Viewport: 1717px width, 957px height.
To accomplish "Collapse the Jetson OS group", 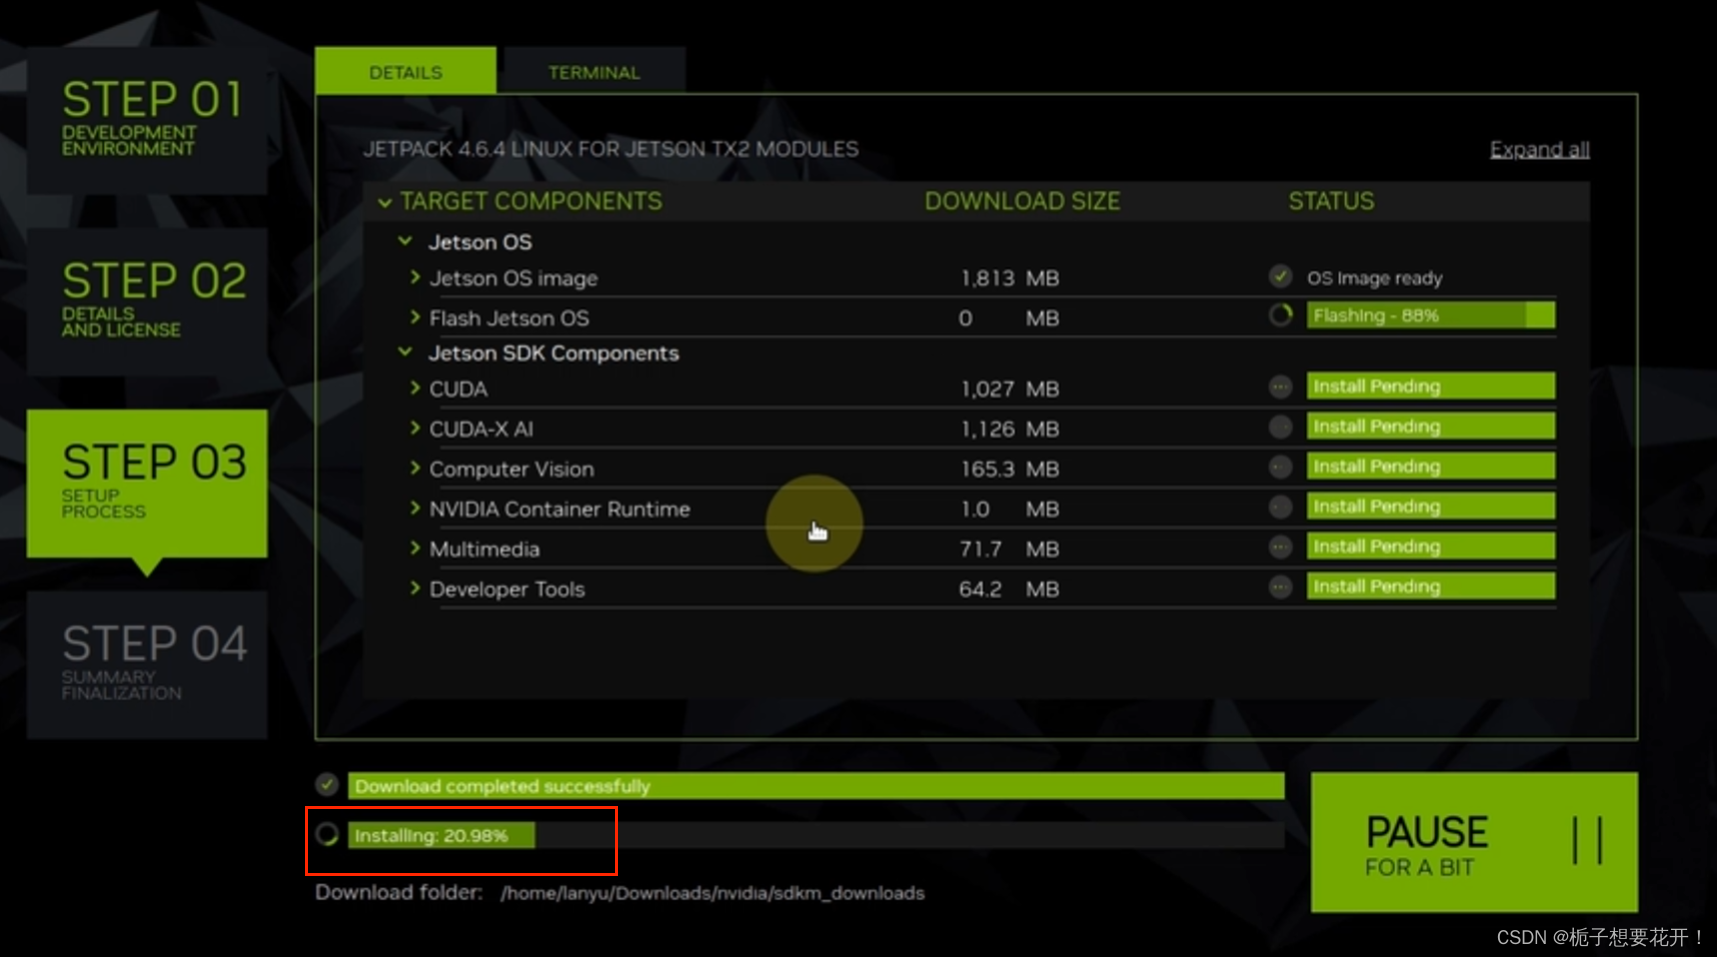I will coord(405,241).
